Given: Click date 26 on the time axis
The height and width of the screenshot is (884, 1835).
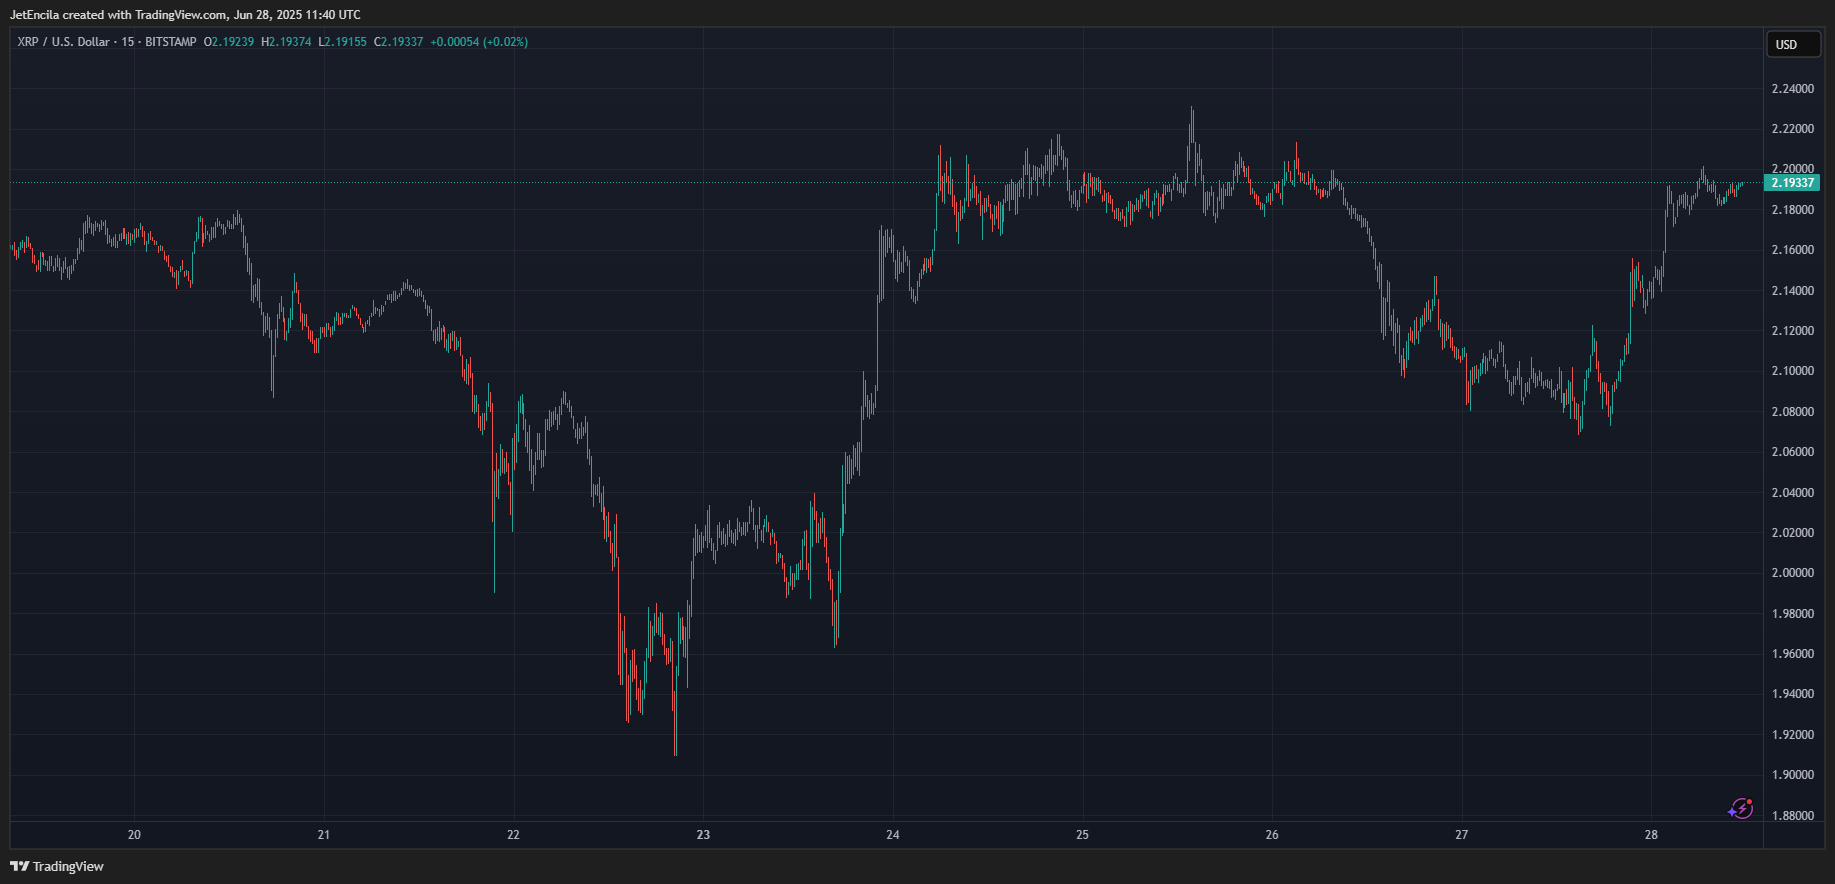Looking at the screenshot, I should [x=1272, y=835].
